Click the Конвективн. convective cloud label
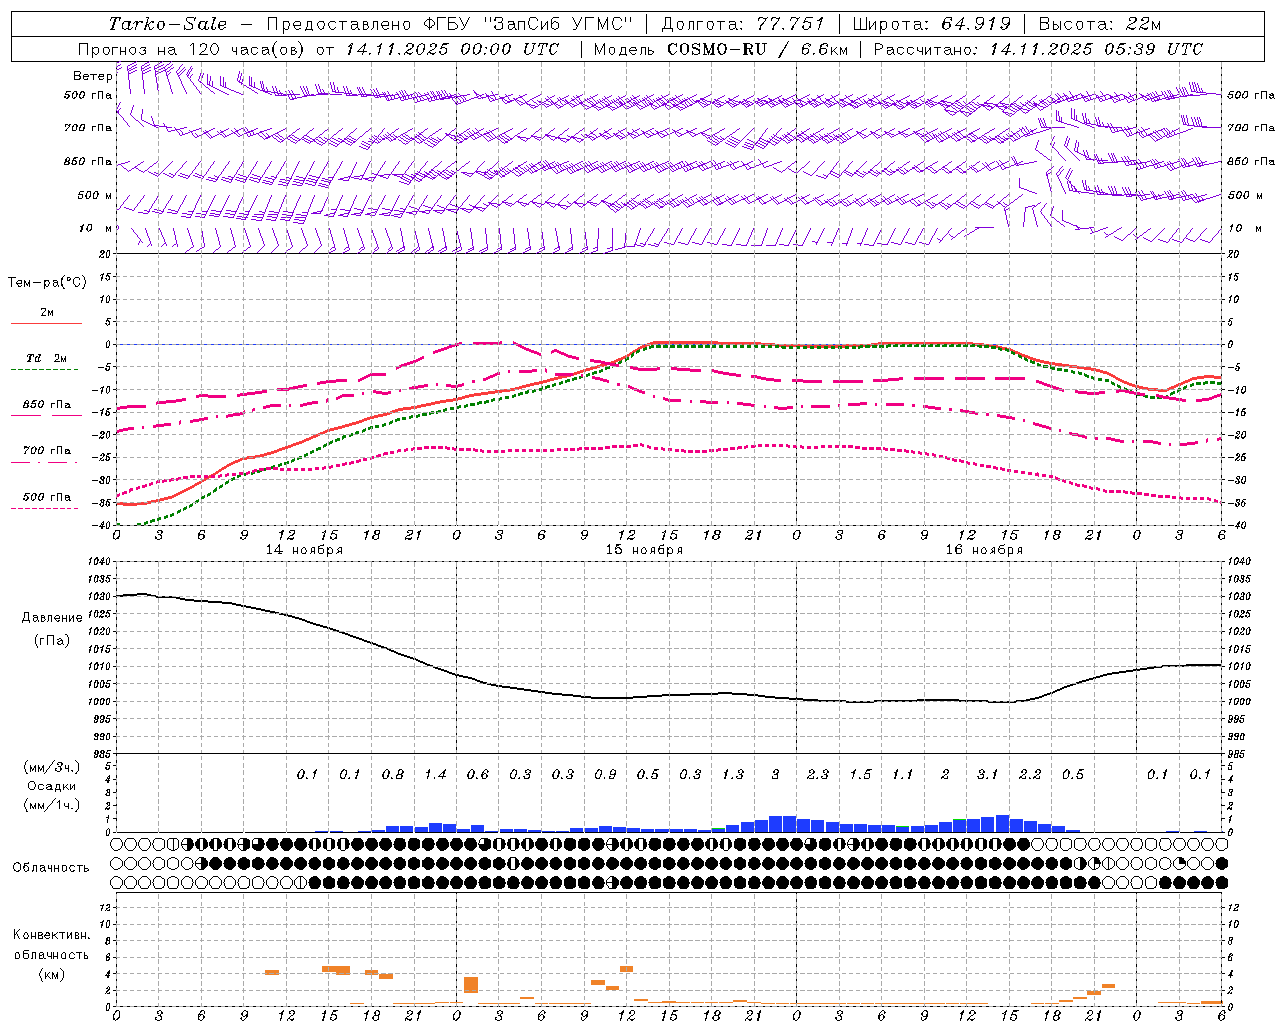 [51, 935]
